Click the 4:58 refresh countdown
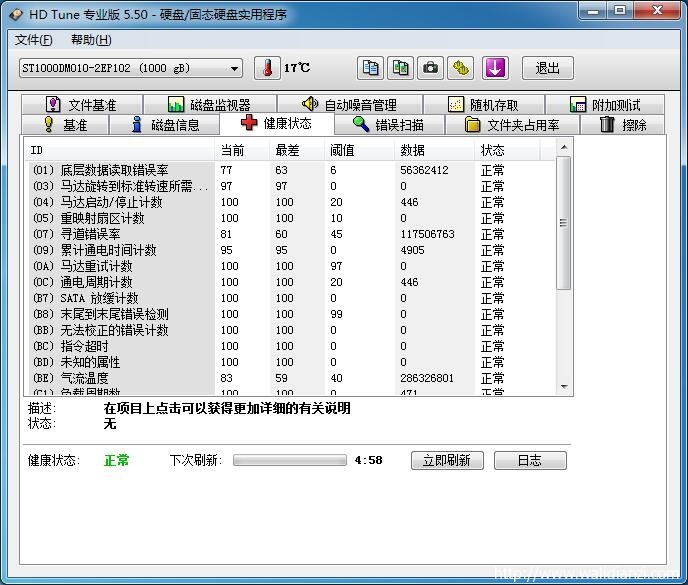The width and height of the screenshot is (688, 585). (x=369, y=460)
